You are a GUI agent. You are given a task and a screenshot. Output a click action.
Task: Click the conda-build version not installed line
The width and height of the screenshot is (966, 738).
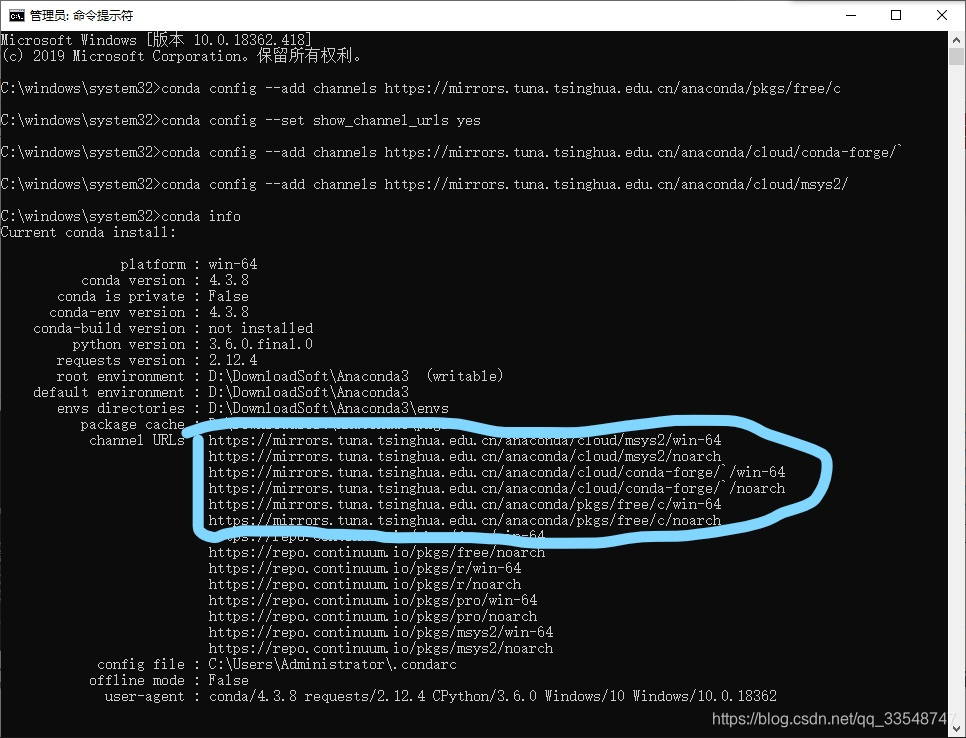(x=173, y=328)
